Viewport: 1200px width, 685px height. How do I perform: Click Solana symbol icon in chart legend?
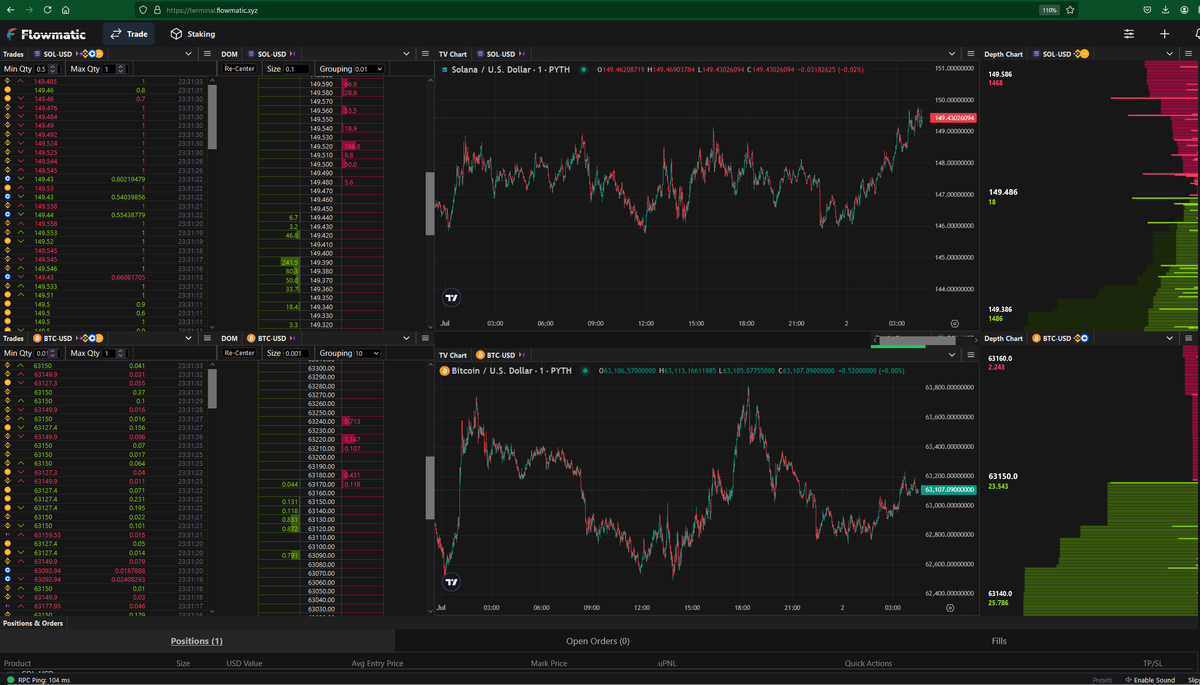pyautogui.click(x=445, y=70)
